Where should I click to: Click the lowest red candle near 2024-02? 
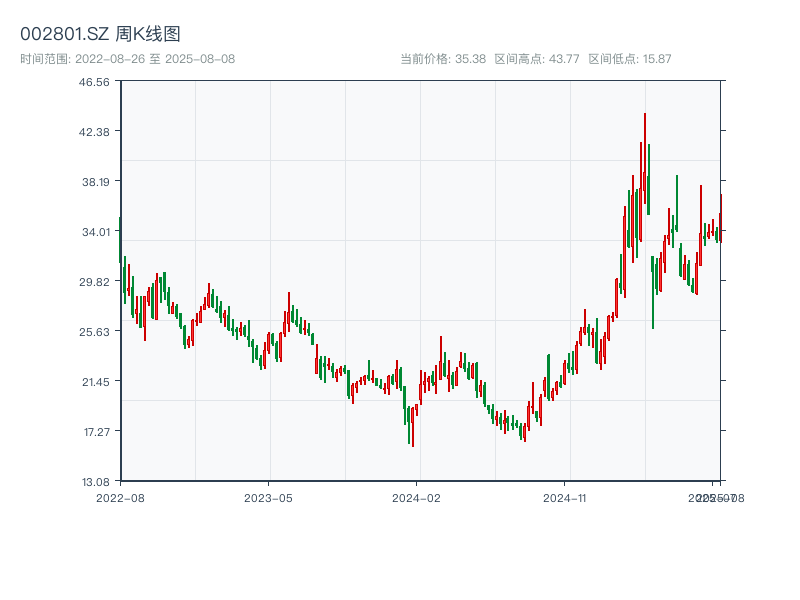[x=413, y=427]
